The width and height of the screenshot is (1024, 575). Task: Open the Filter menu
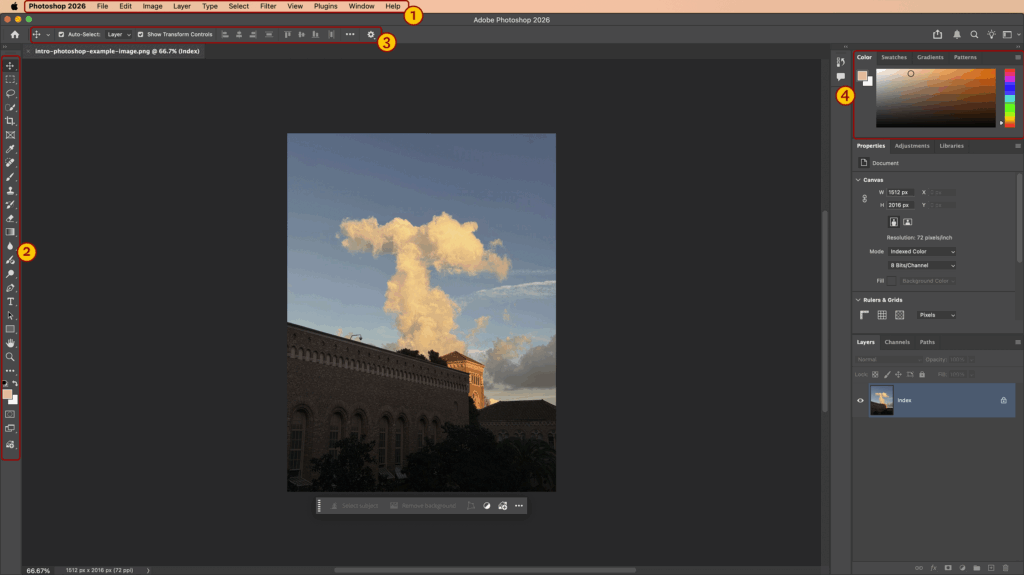click(x=268, y=6)
